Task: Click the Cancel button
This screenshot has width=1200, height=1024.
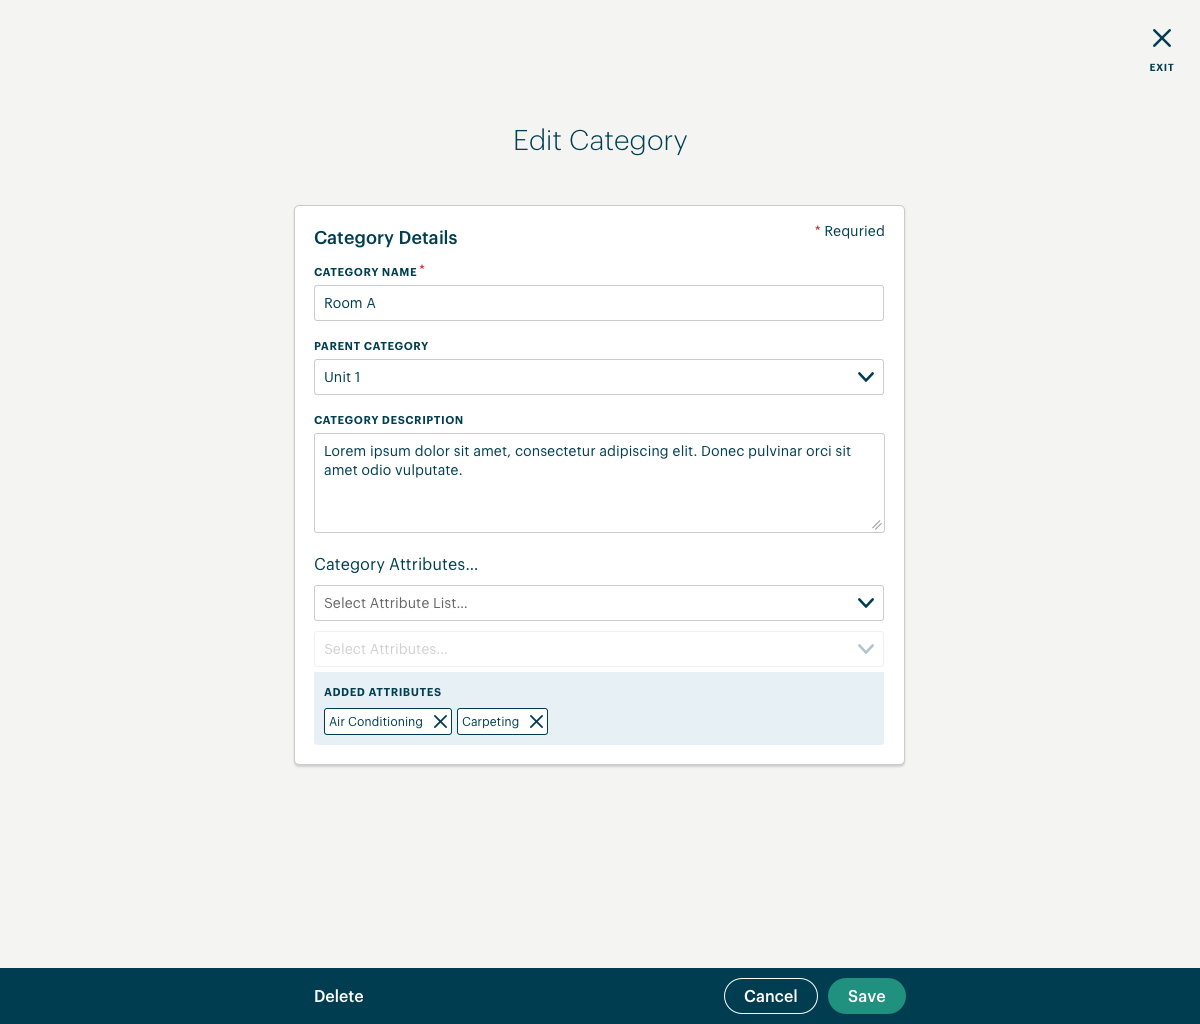Action: [x=771, y=996]
